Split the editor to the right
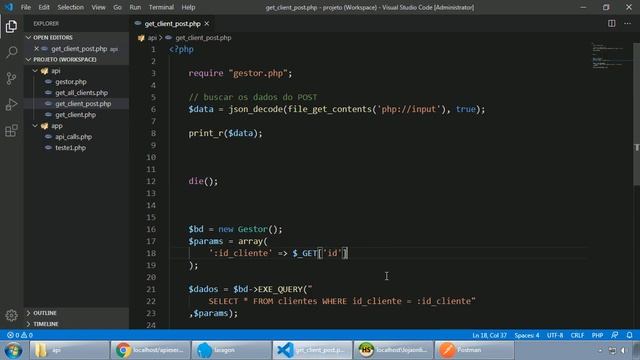 click(611, 23)
